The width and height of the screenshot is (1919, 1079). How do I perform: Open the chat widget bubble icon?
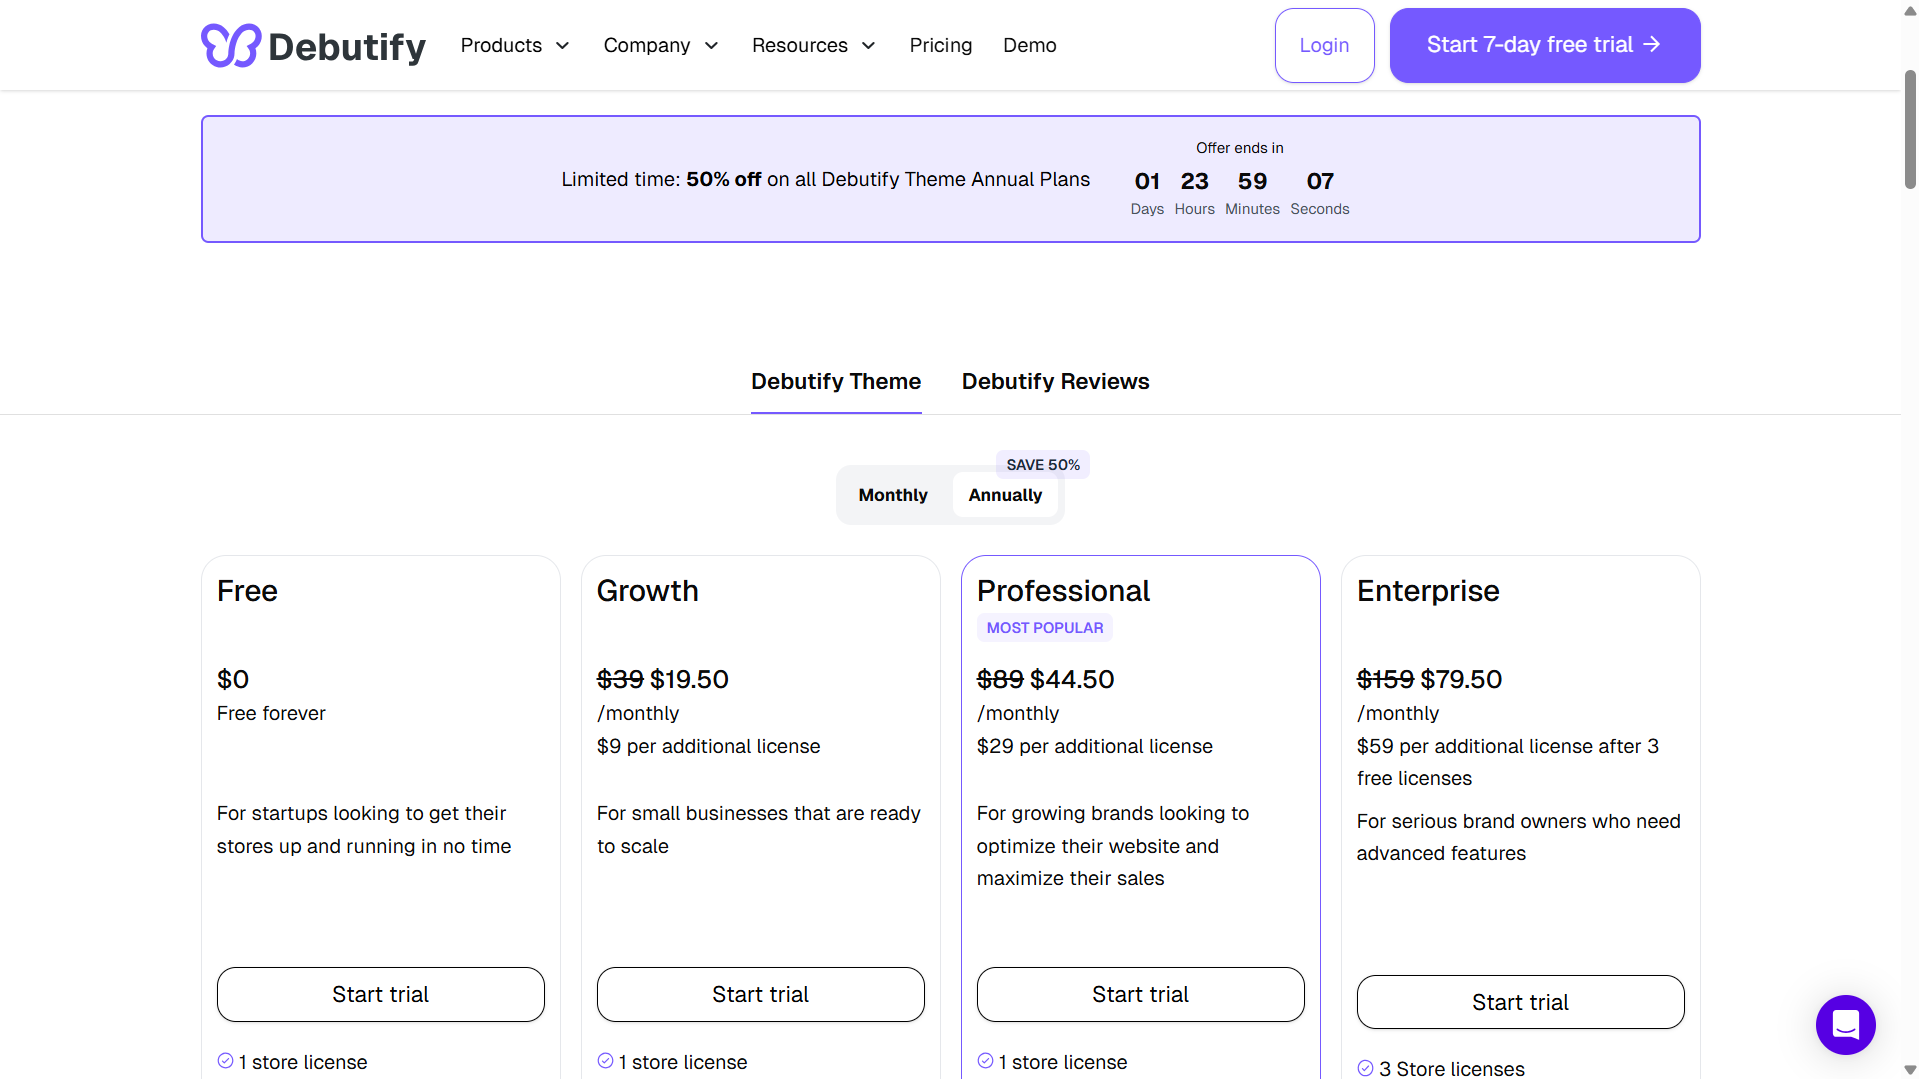(1845, 1024)
